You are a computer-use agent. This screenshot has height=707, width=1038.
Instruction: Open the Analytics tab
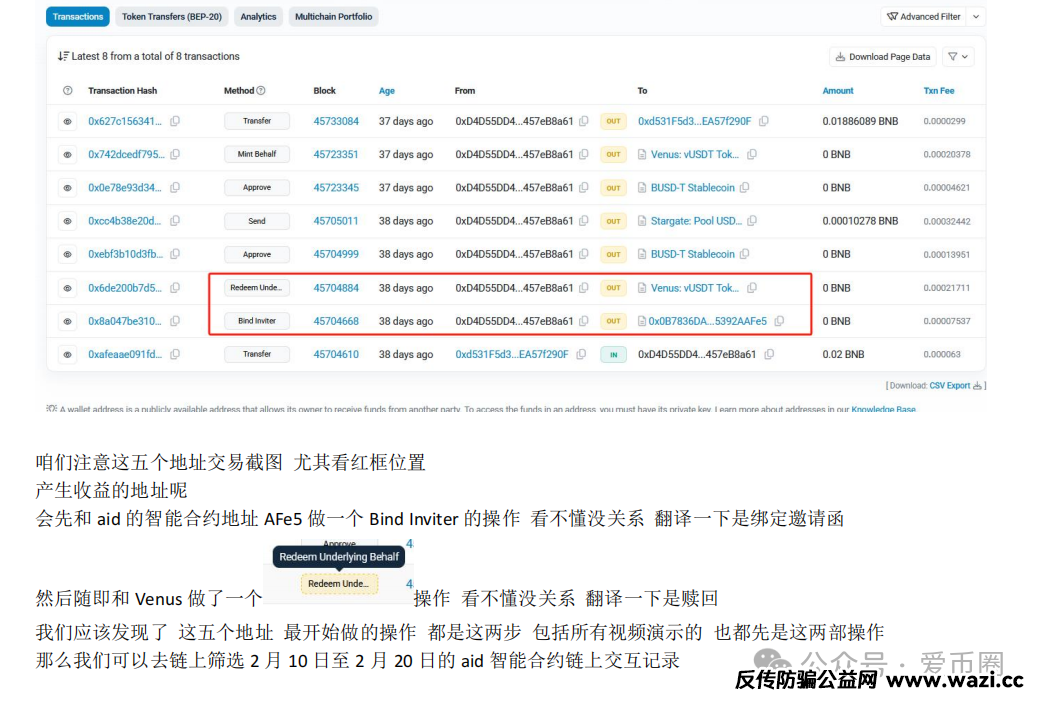(x=258, y=17)
